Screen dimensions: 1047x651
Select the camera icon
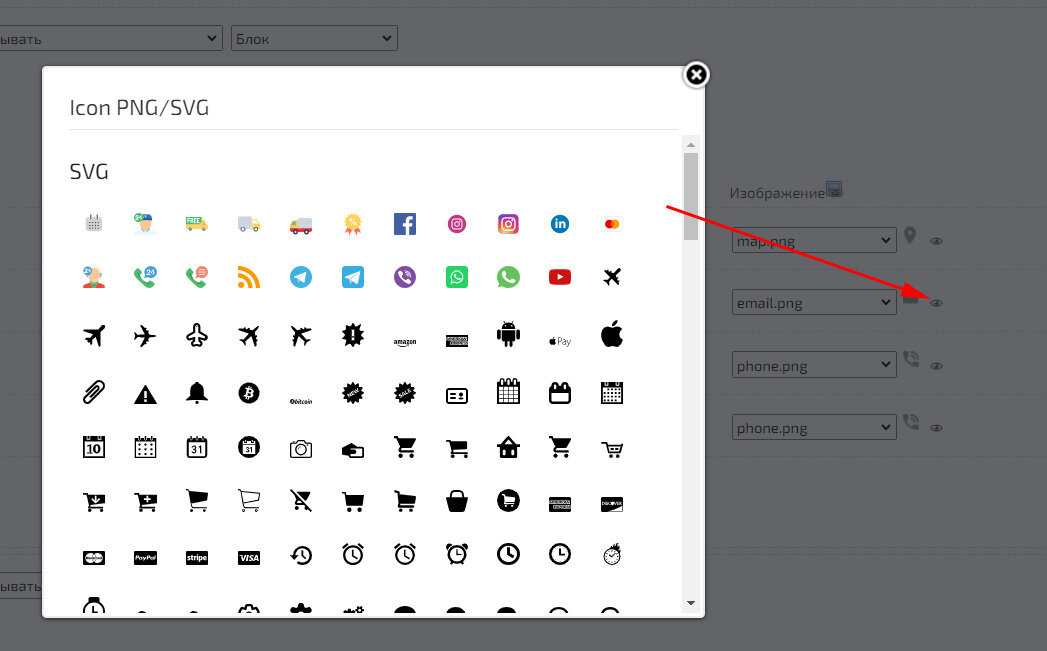point(301,449)
